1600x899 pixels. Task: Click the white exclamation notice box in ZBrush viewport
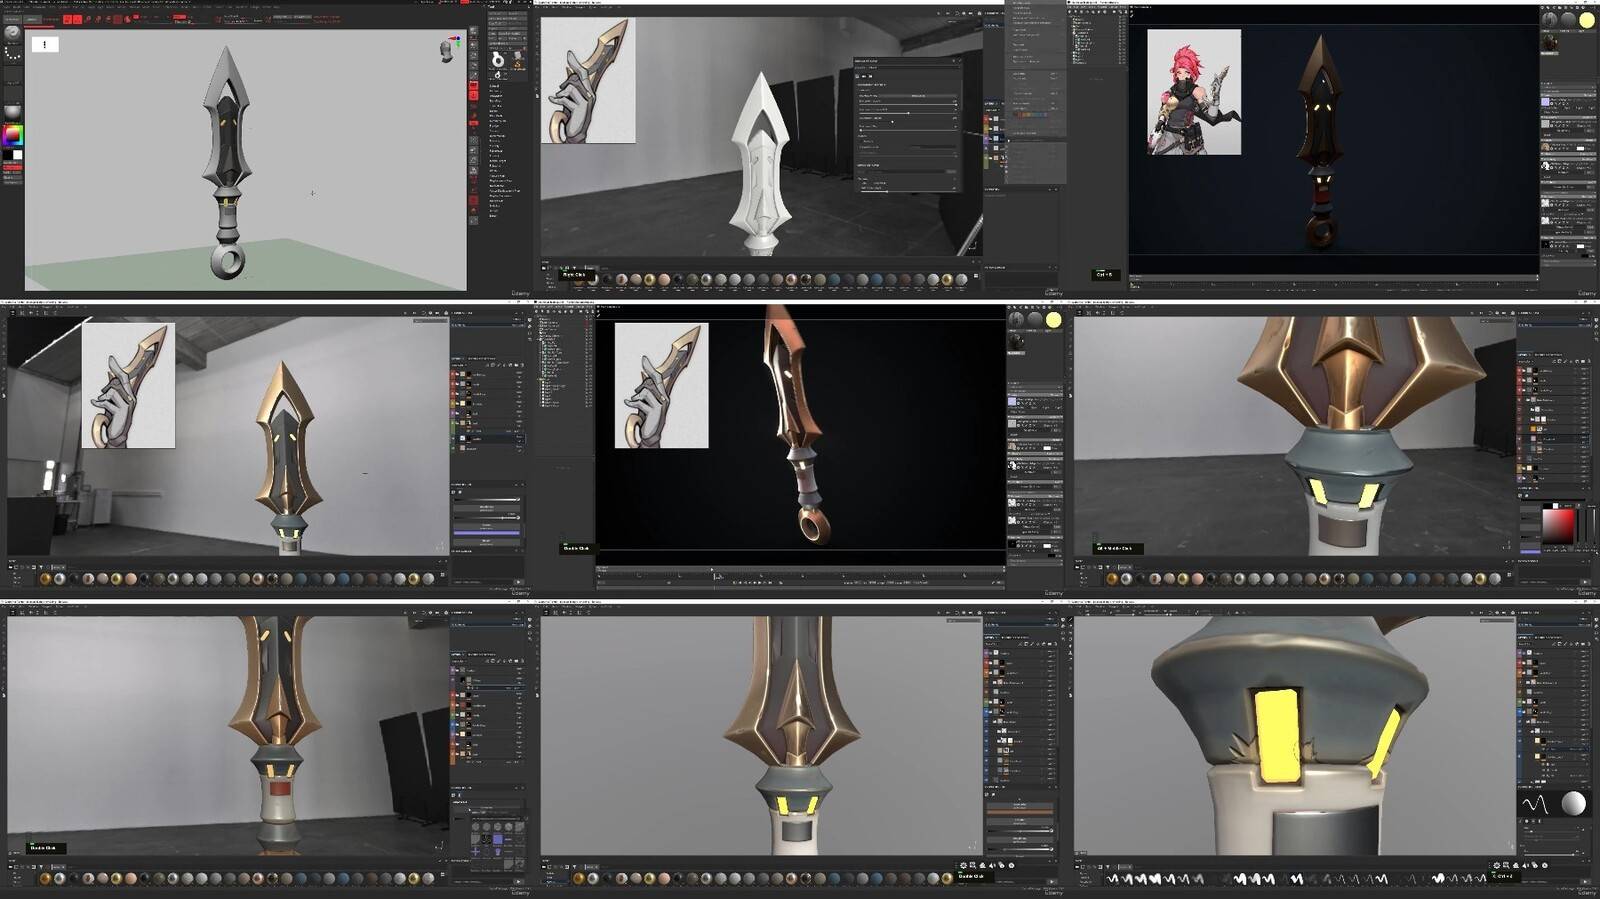[x=45, y=44]
